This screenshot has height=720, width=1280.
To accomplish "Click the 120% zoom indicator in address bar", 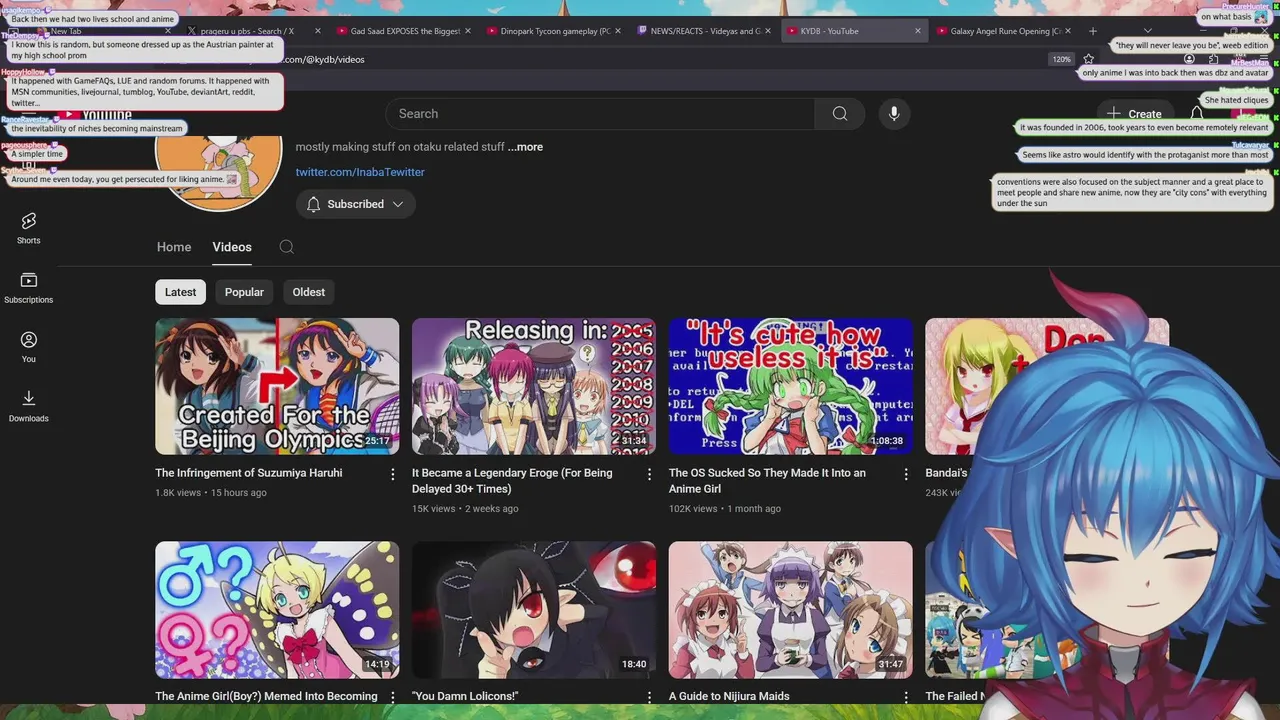I will click(1061, 59).
